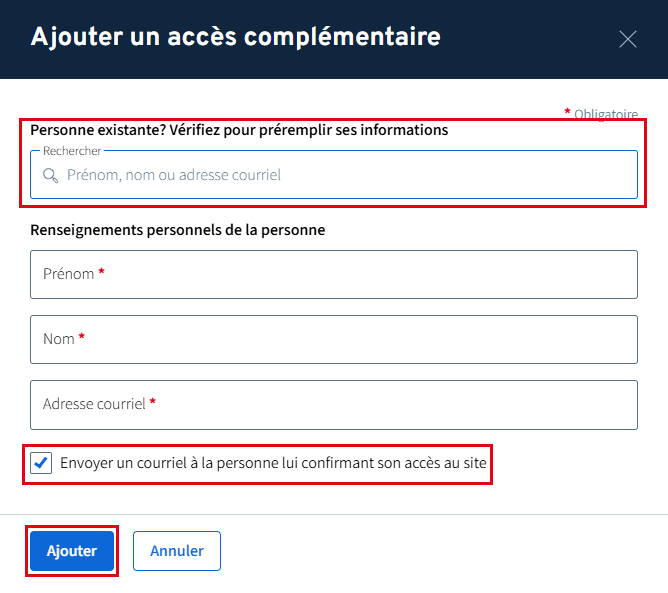This screenshot has height=593, width=668.
Task: Click the 'Ajouter un accès complémentaire' title
Action: [236, 38]
